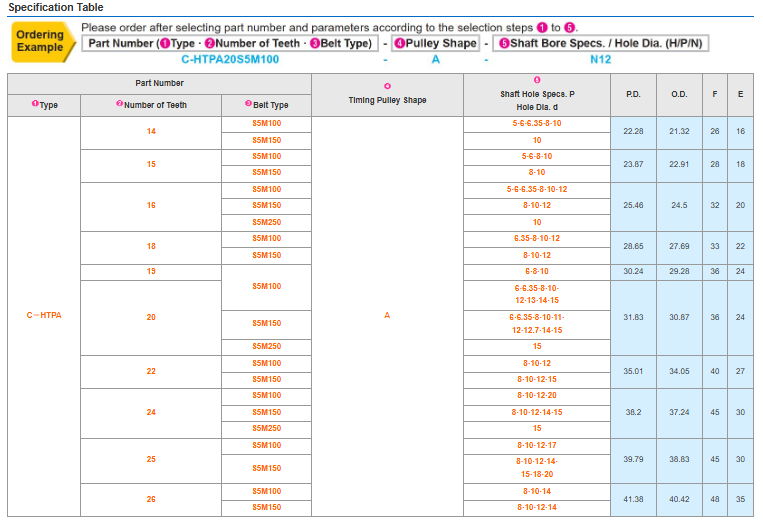
Task: Select S5M250 belt type for 24 teeth
Action: [266, 429]
